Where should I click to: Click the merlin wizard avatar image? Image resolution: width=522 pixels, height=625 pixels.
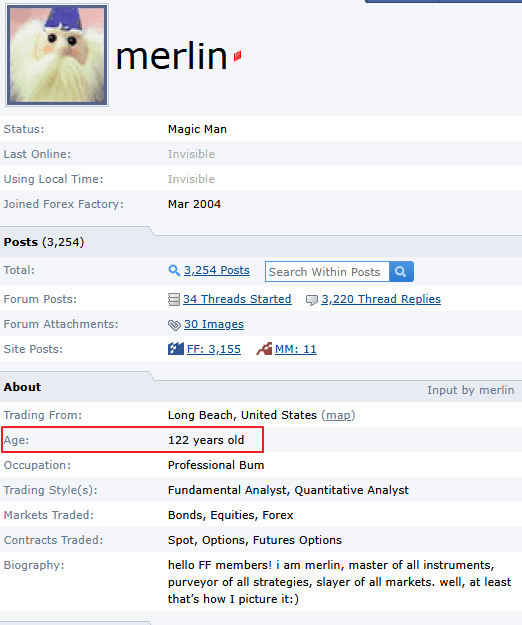[57, 55]
